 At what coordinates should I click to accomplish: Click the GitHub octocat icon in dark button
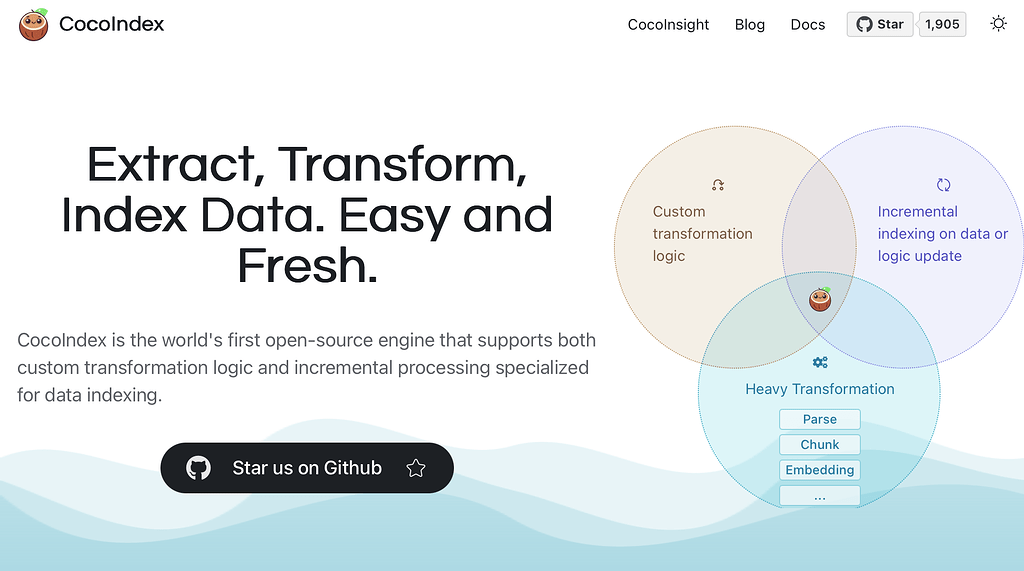[x=199, y=468]
